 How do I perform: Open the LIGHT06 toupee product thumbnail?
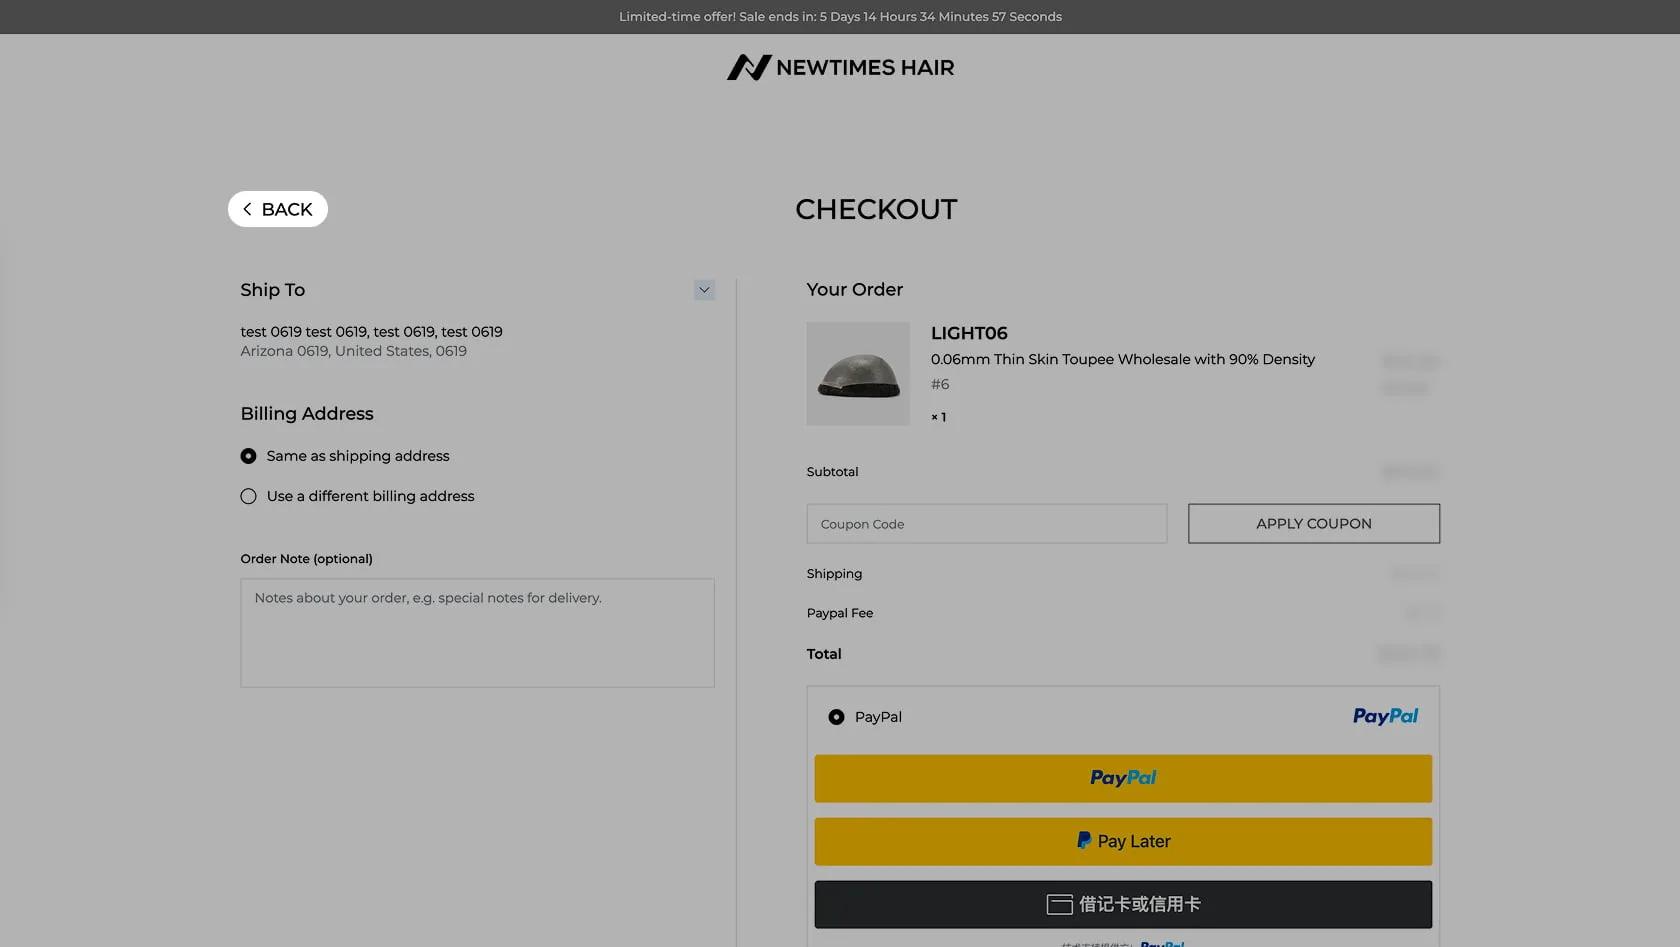[x=858, y=374]
